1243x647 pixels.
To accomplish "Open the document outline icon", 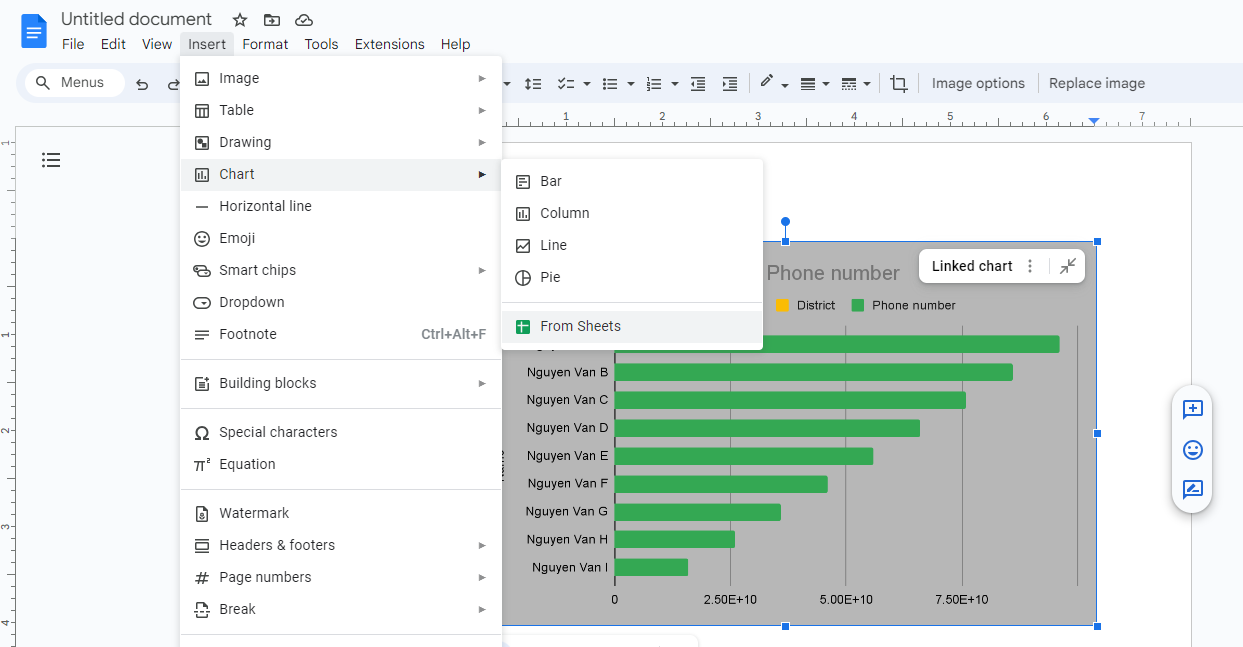I will [51, 160].
